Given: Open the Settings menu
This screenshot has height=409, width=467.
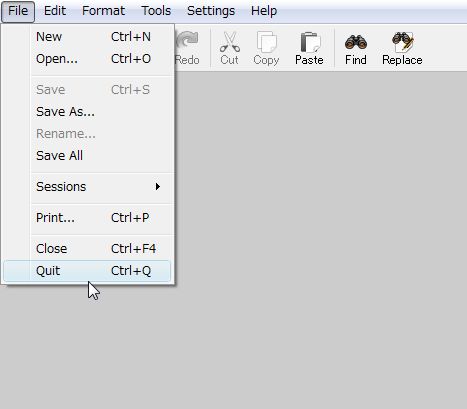Looking at the screenshot, I should point(211,11).
